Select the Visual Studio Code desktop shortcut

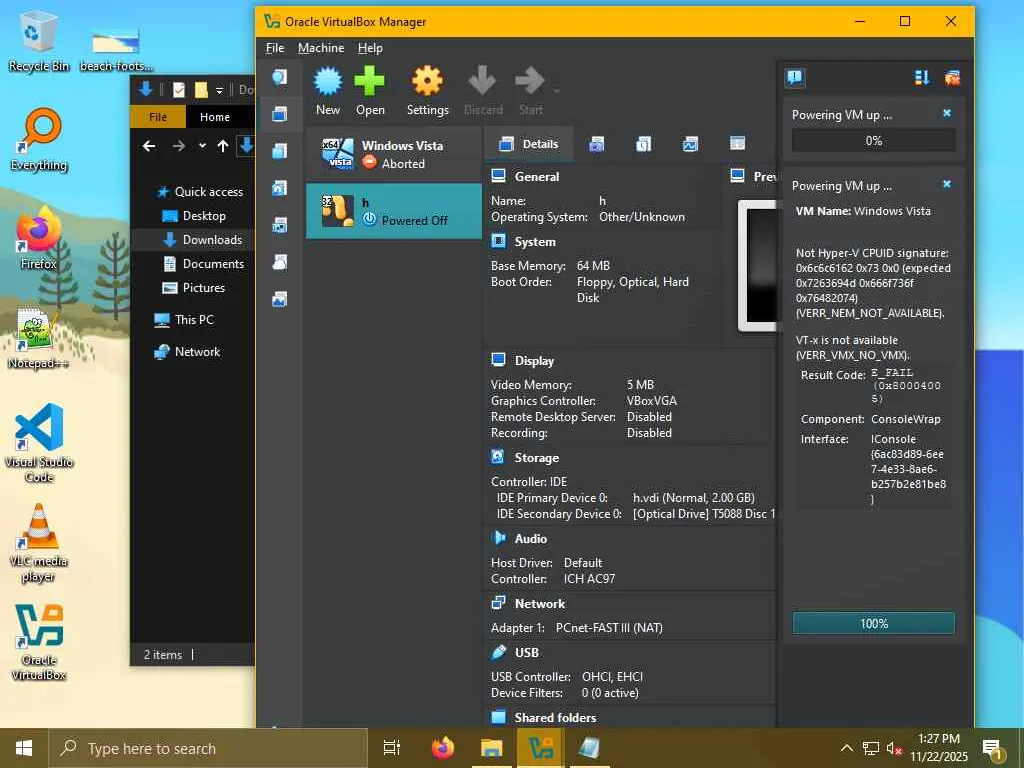pos(39,443)
